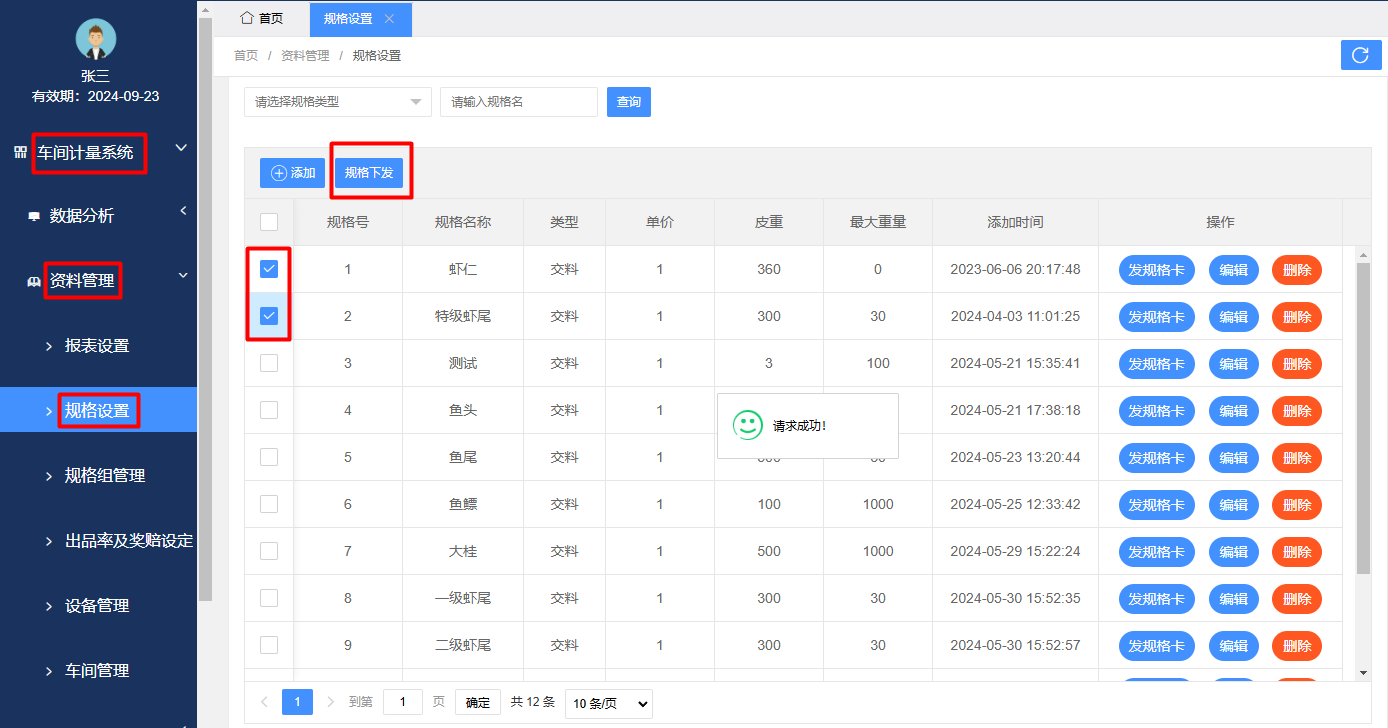Click the refresh icon button

click(1361, 55)
